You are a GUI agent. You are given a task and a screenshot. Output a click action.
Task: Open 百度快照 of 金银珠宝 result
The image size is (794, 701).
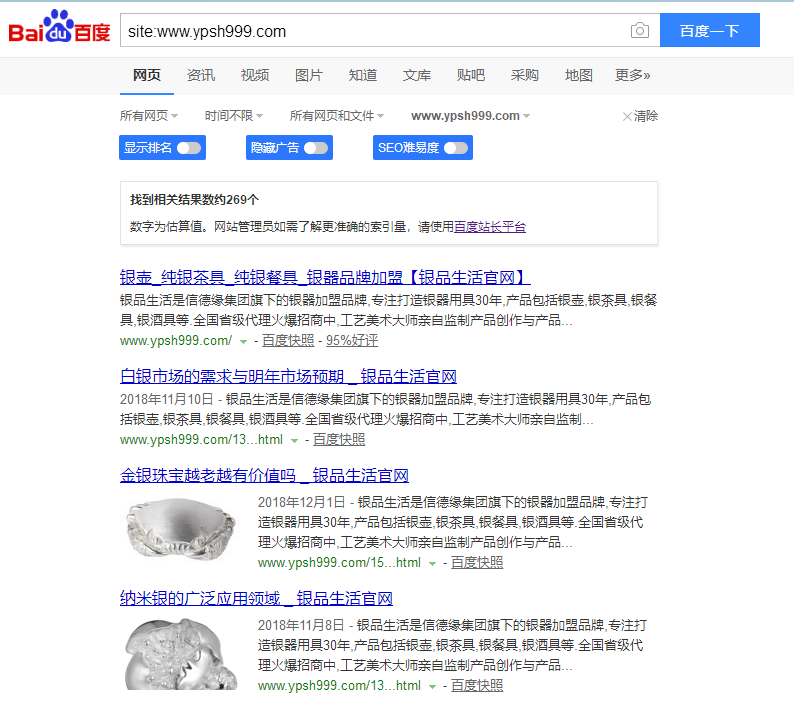[x=477, y=563]
